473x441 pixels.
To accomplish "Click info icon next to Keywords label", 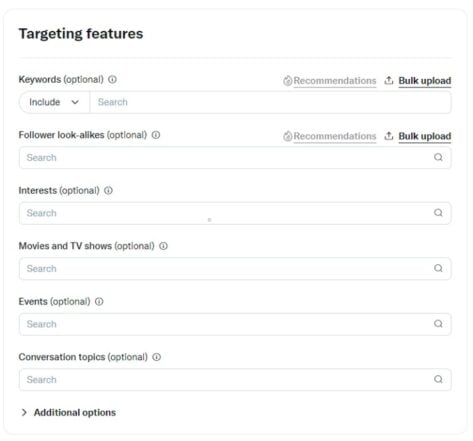I will (x=112, y=80).
